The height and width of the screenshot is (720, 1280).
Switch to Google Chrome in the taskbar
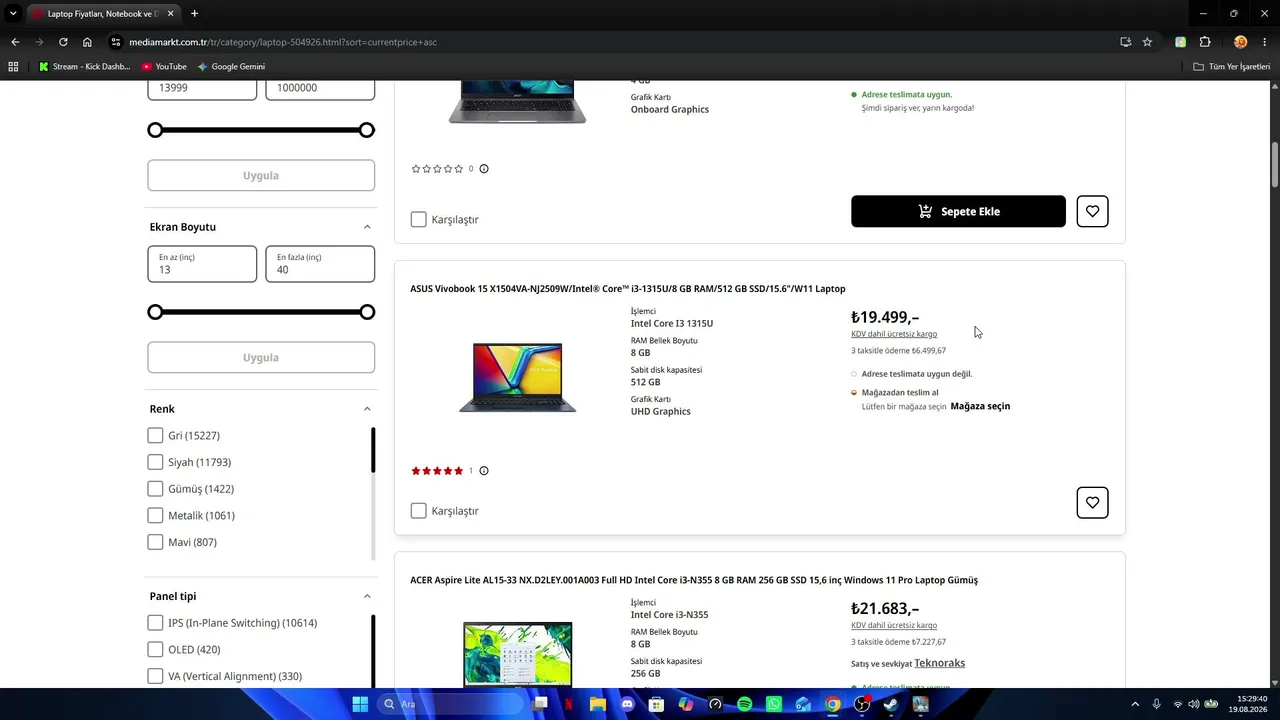tap(833, 704)
